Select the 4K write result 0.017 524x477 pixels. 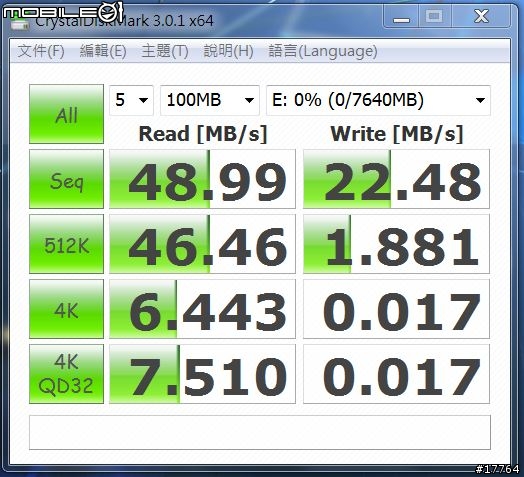[x=396, y=309]
